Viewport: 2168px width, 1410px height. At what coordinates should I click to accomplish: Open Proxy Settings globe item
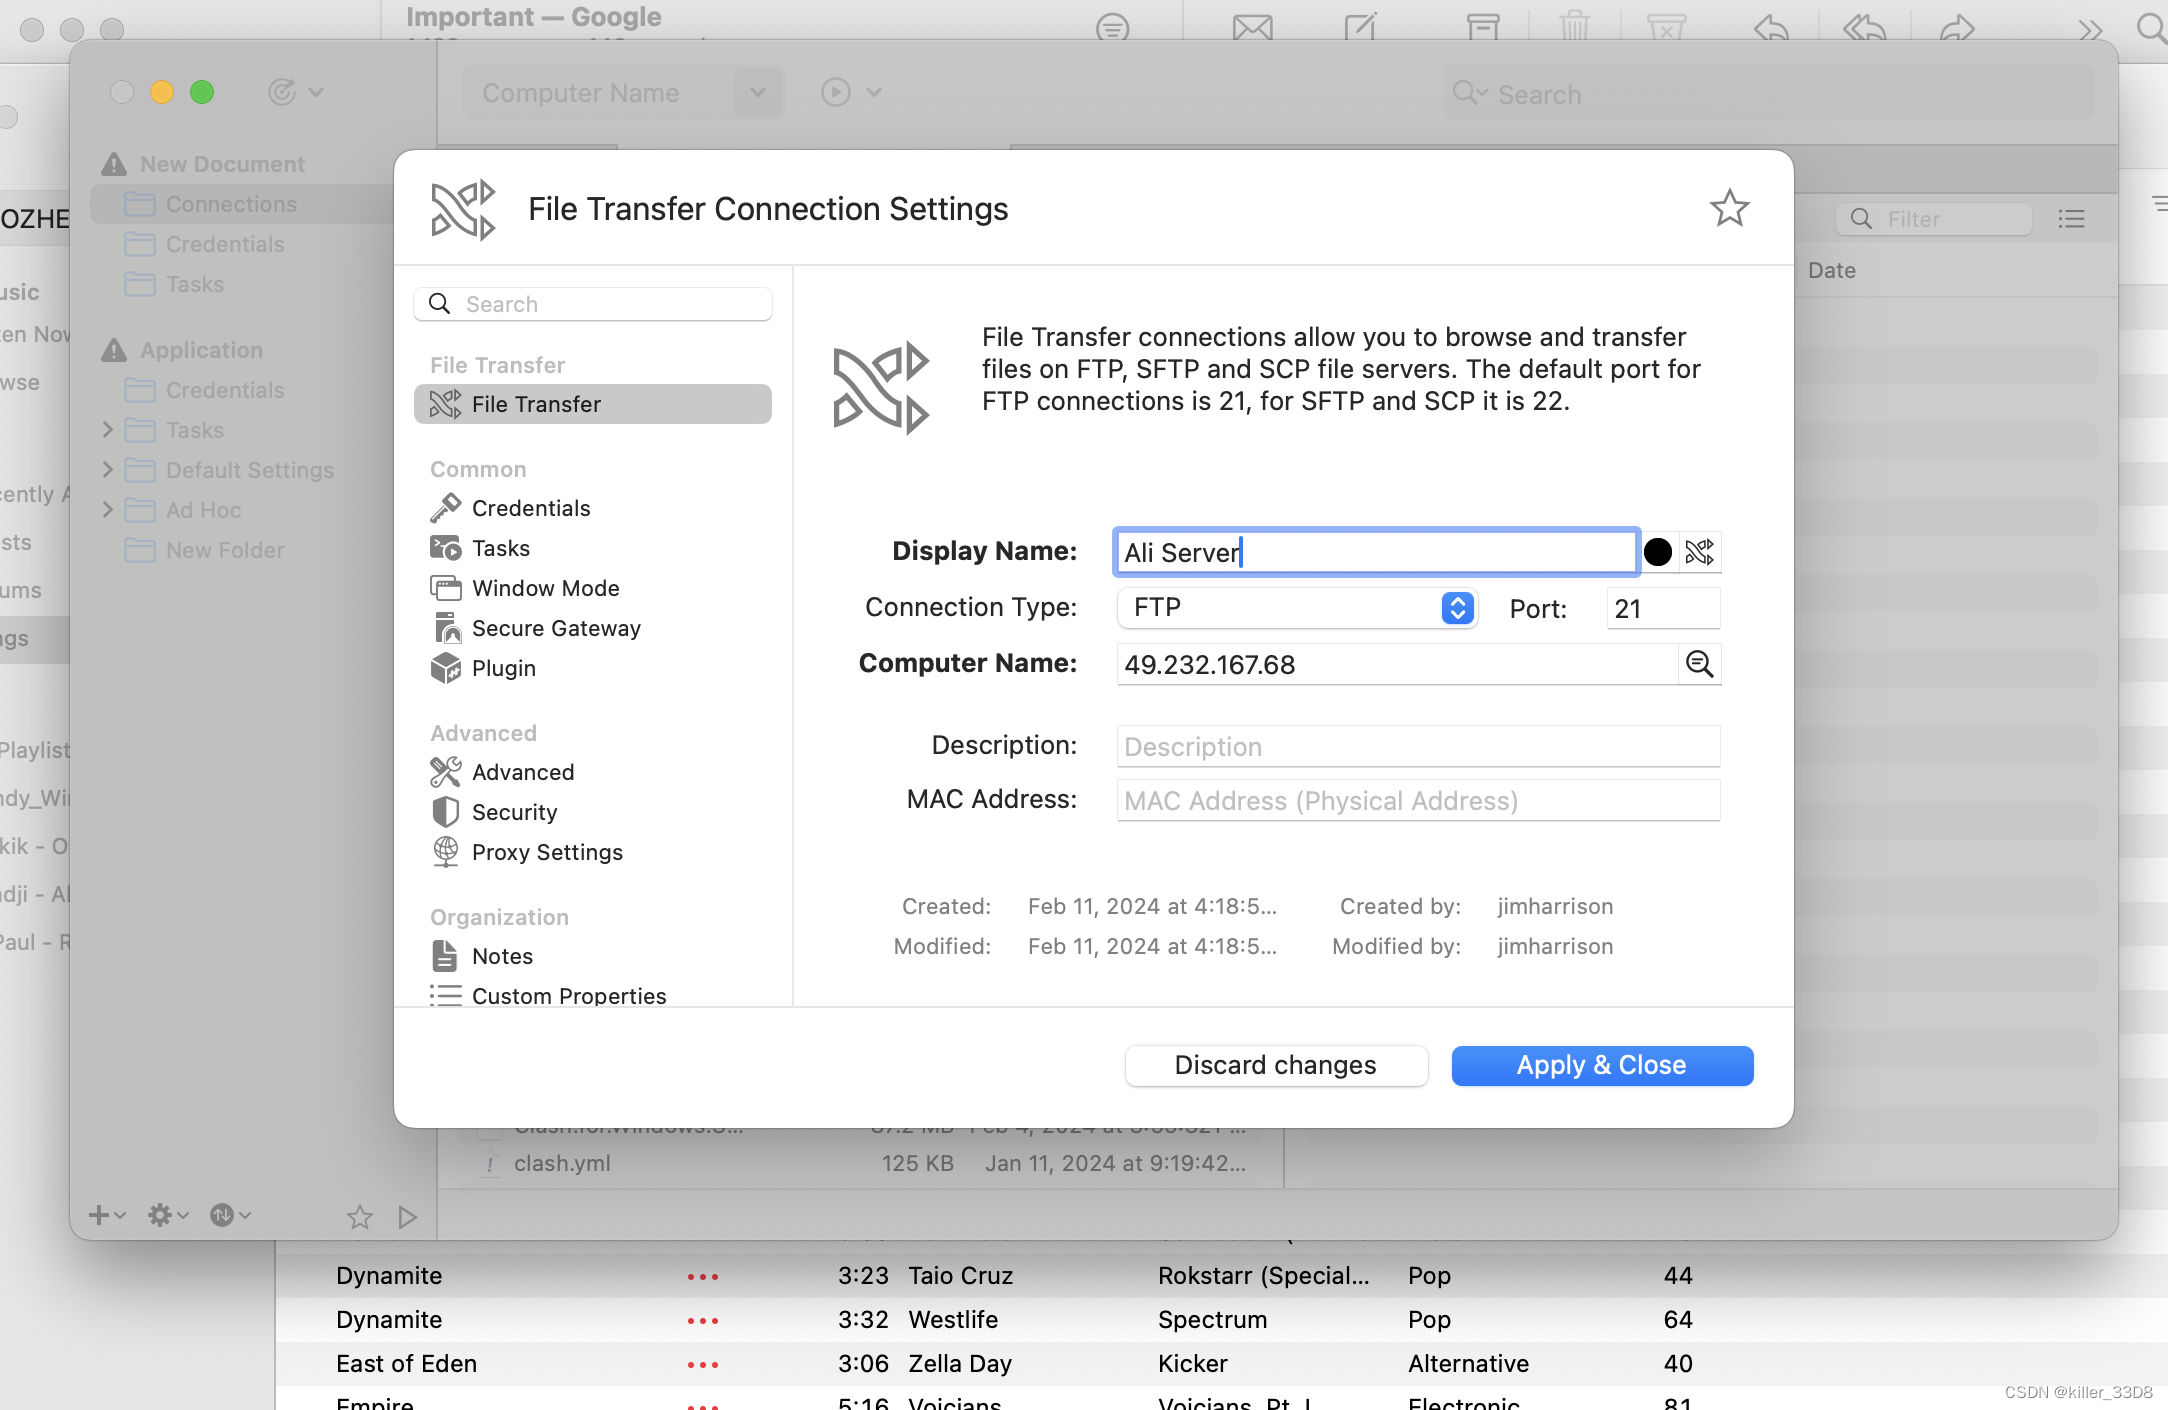tap(546, 852)
